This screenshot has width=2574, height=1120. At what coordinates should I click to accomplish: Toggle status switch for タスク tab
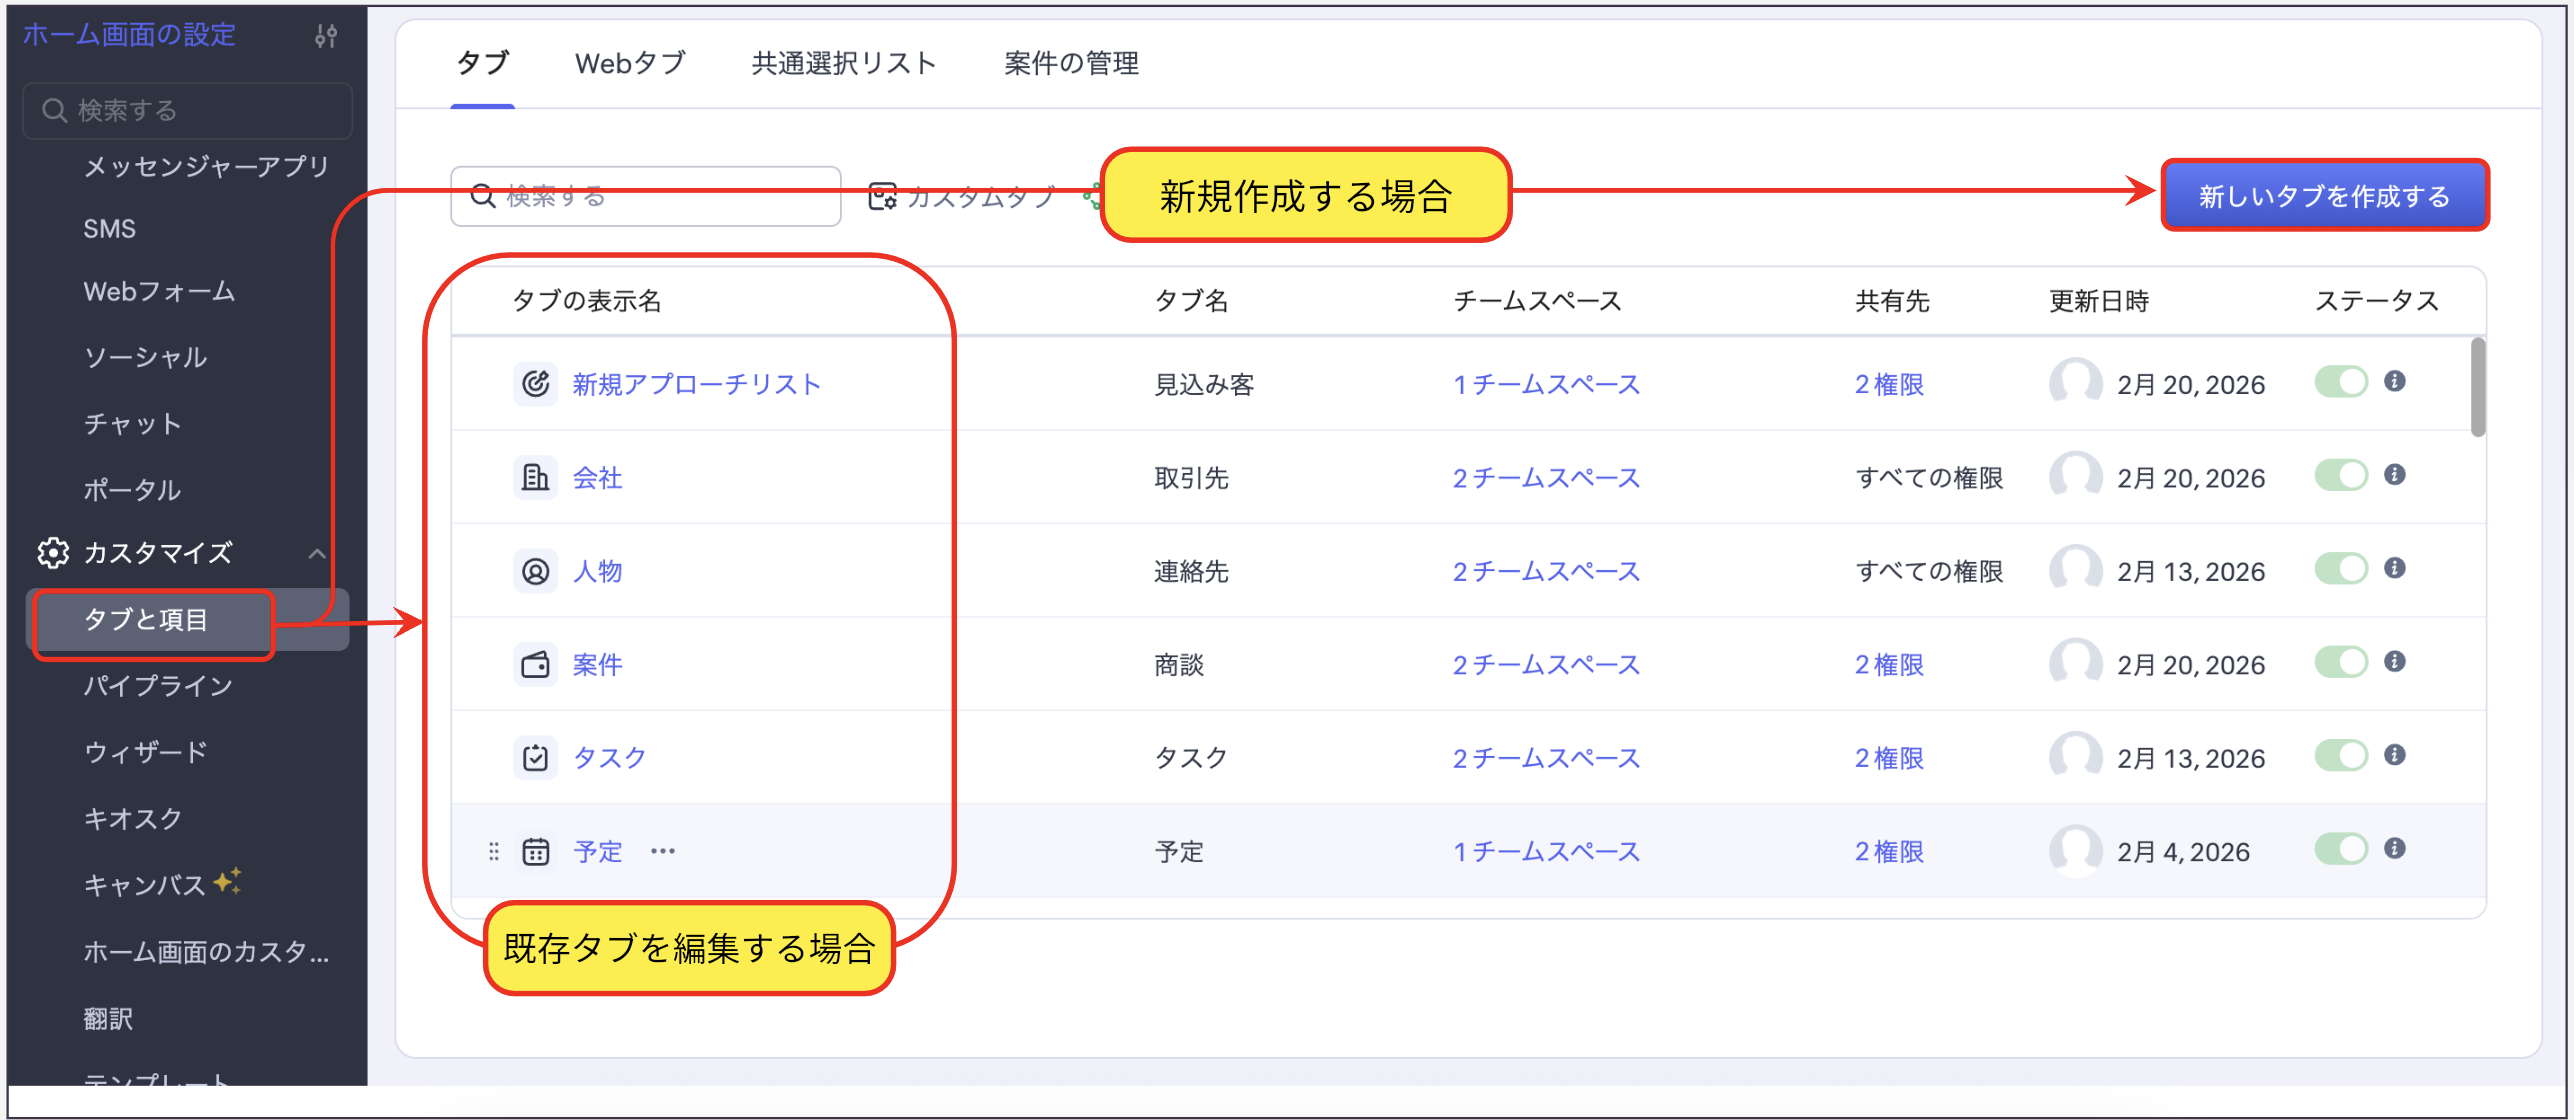(2341, 756)
